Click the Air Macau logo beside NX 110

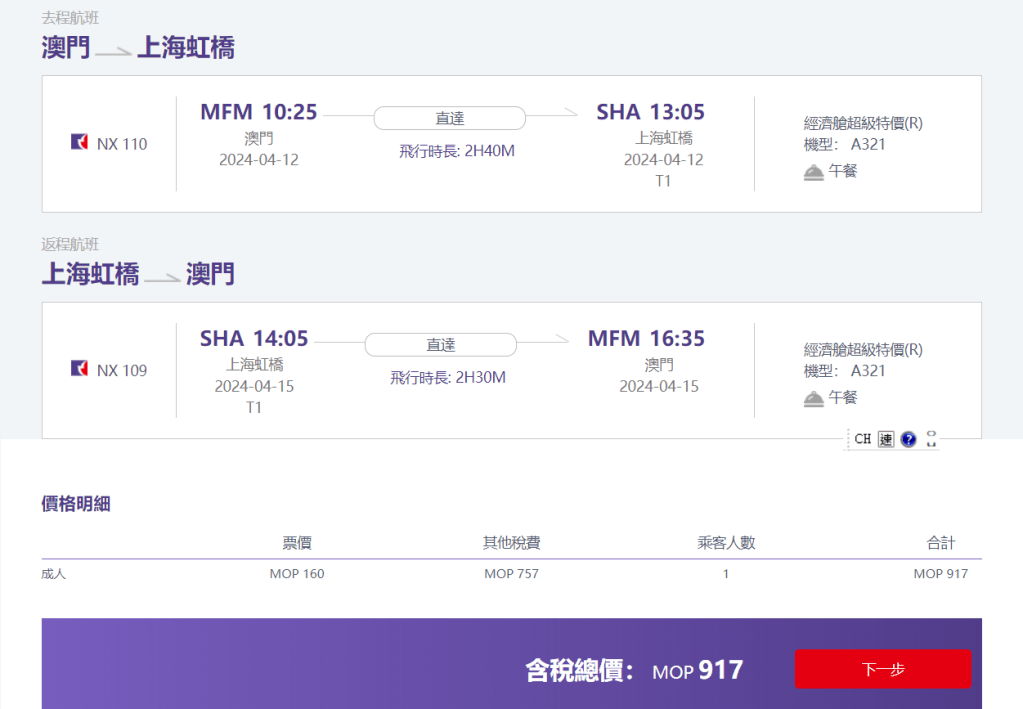[x=80, y=143]
